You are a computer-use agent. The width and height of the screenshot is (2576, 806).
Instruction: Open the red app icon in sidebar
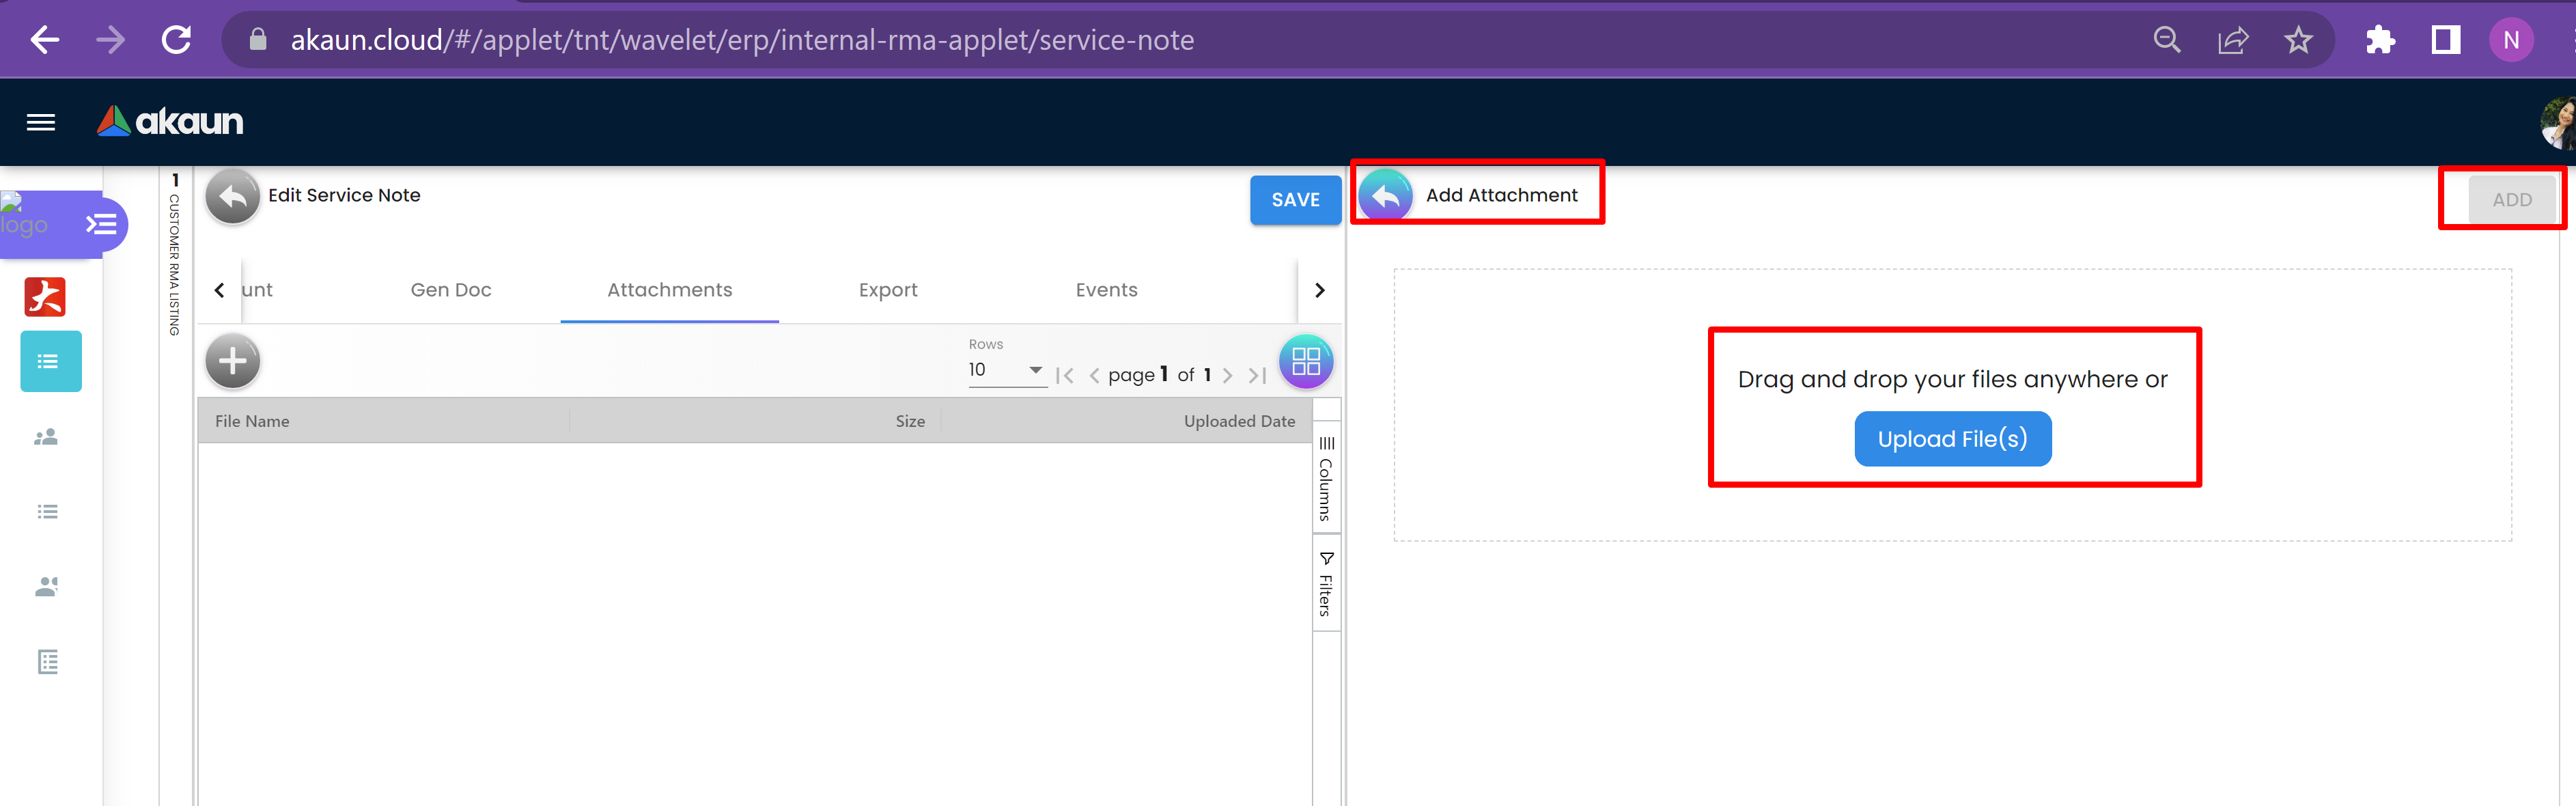pyautogui.click(x=45, y=297)
